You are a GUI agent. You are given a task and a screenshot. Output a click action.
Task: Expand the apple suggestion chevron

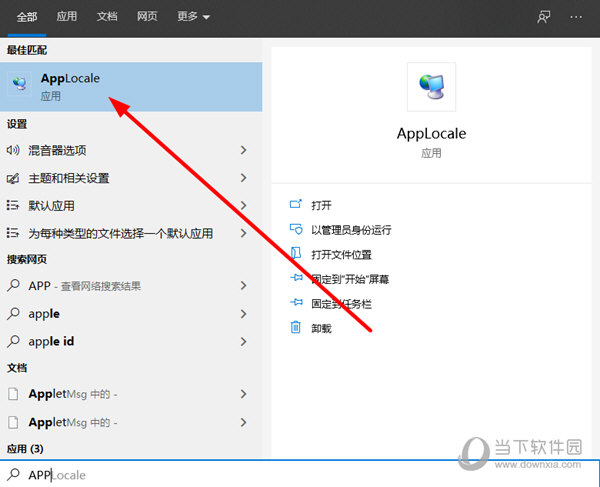[x=243, y=314]
